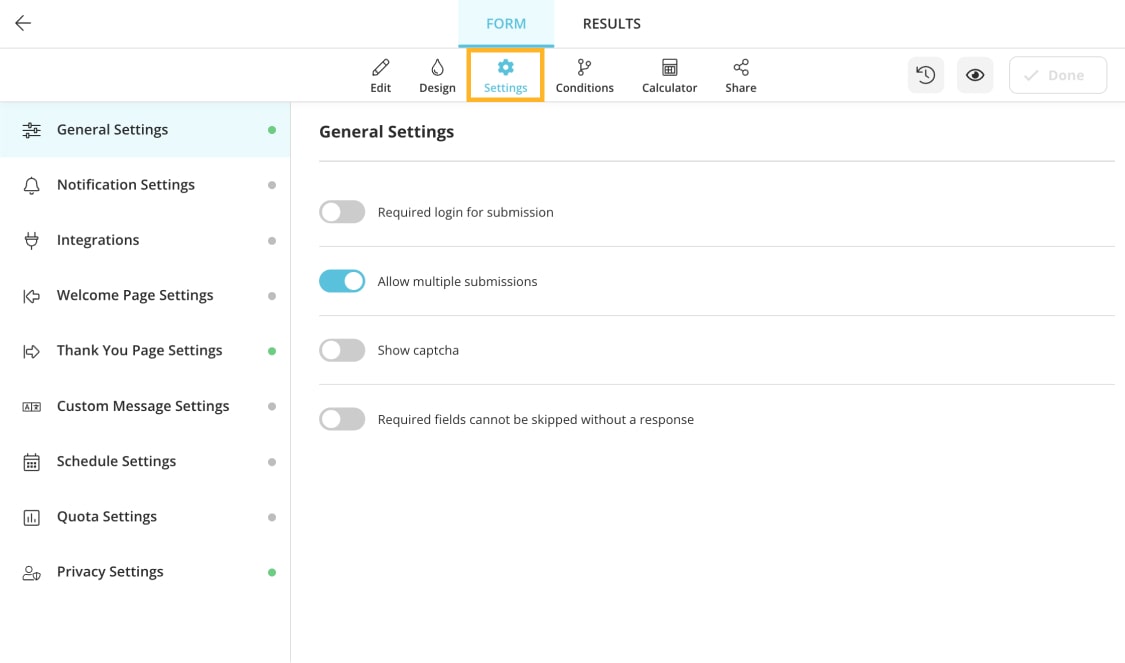This screenshot has width=1125, height=663.
Task: Open the Share icon
Action: [740, 75]
